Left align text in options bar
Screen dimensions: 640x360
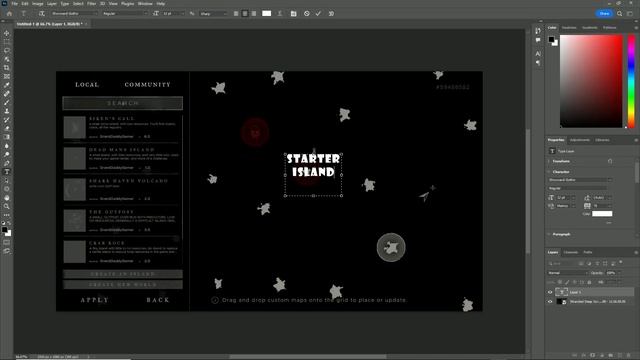click(236, 13)
